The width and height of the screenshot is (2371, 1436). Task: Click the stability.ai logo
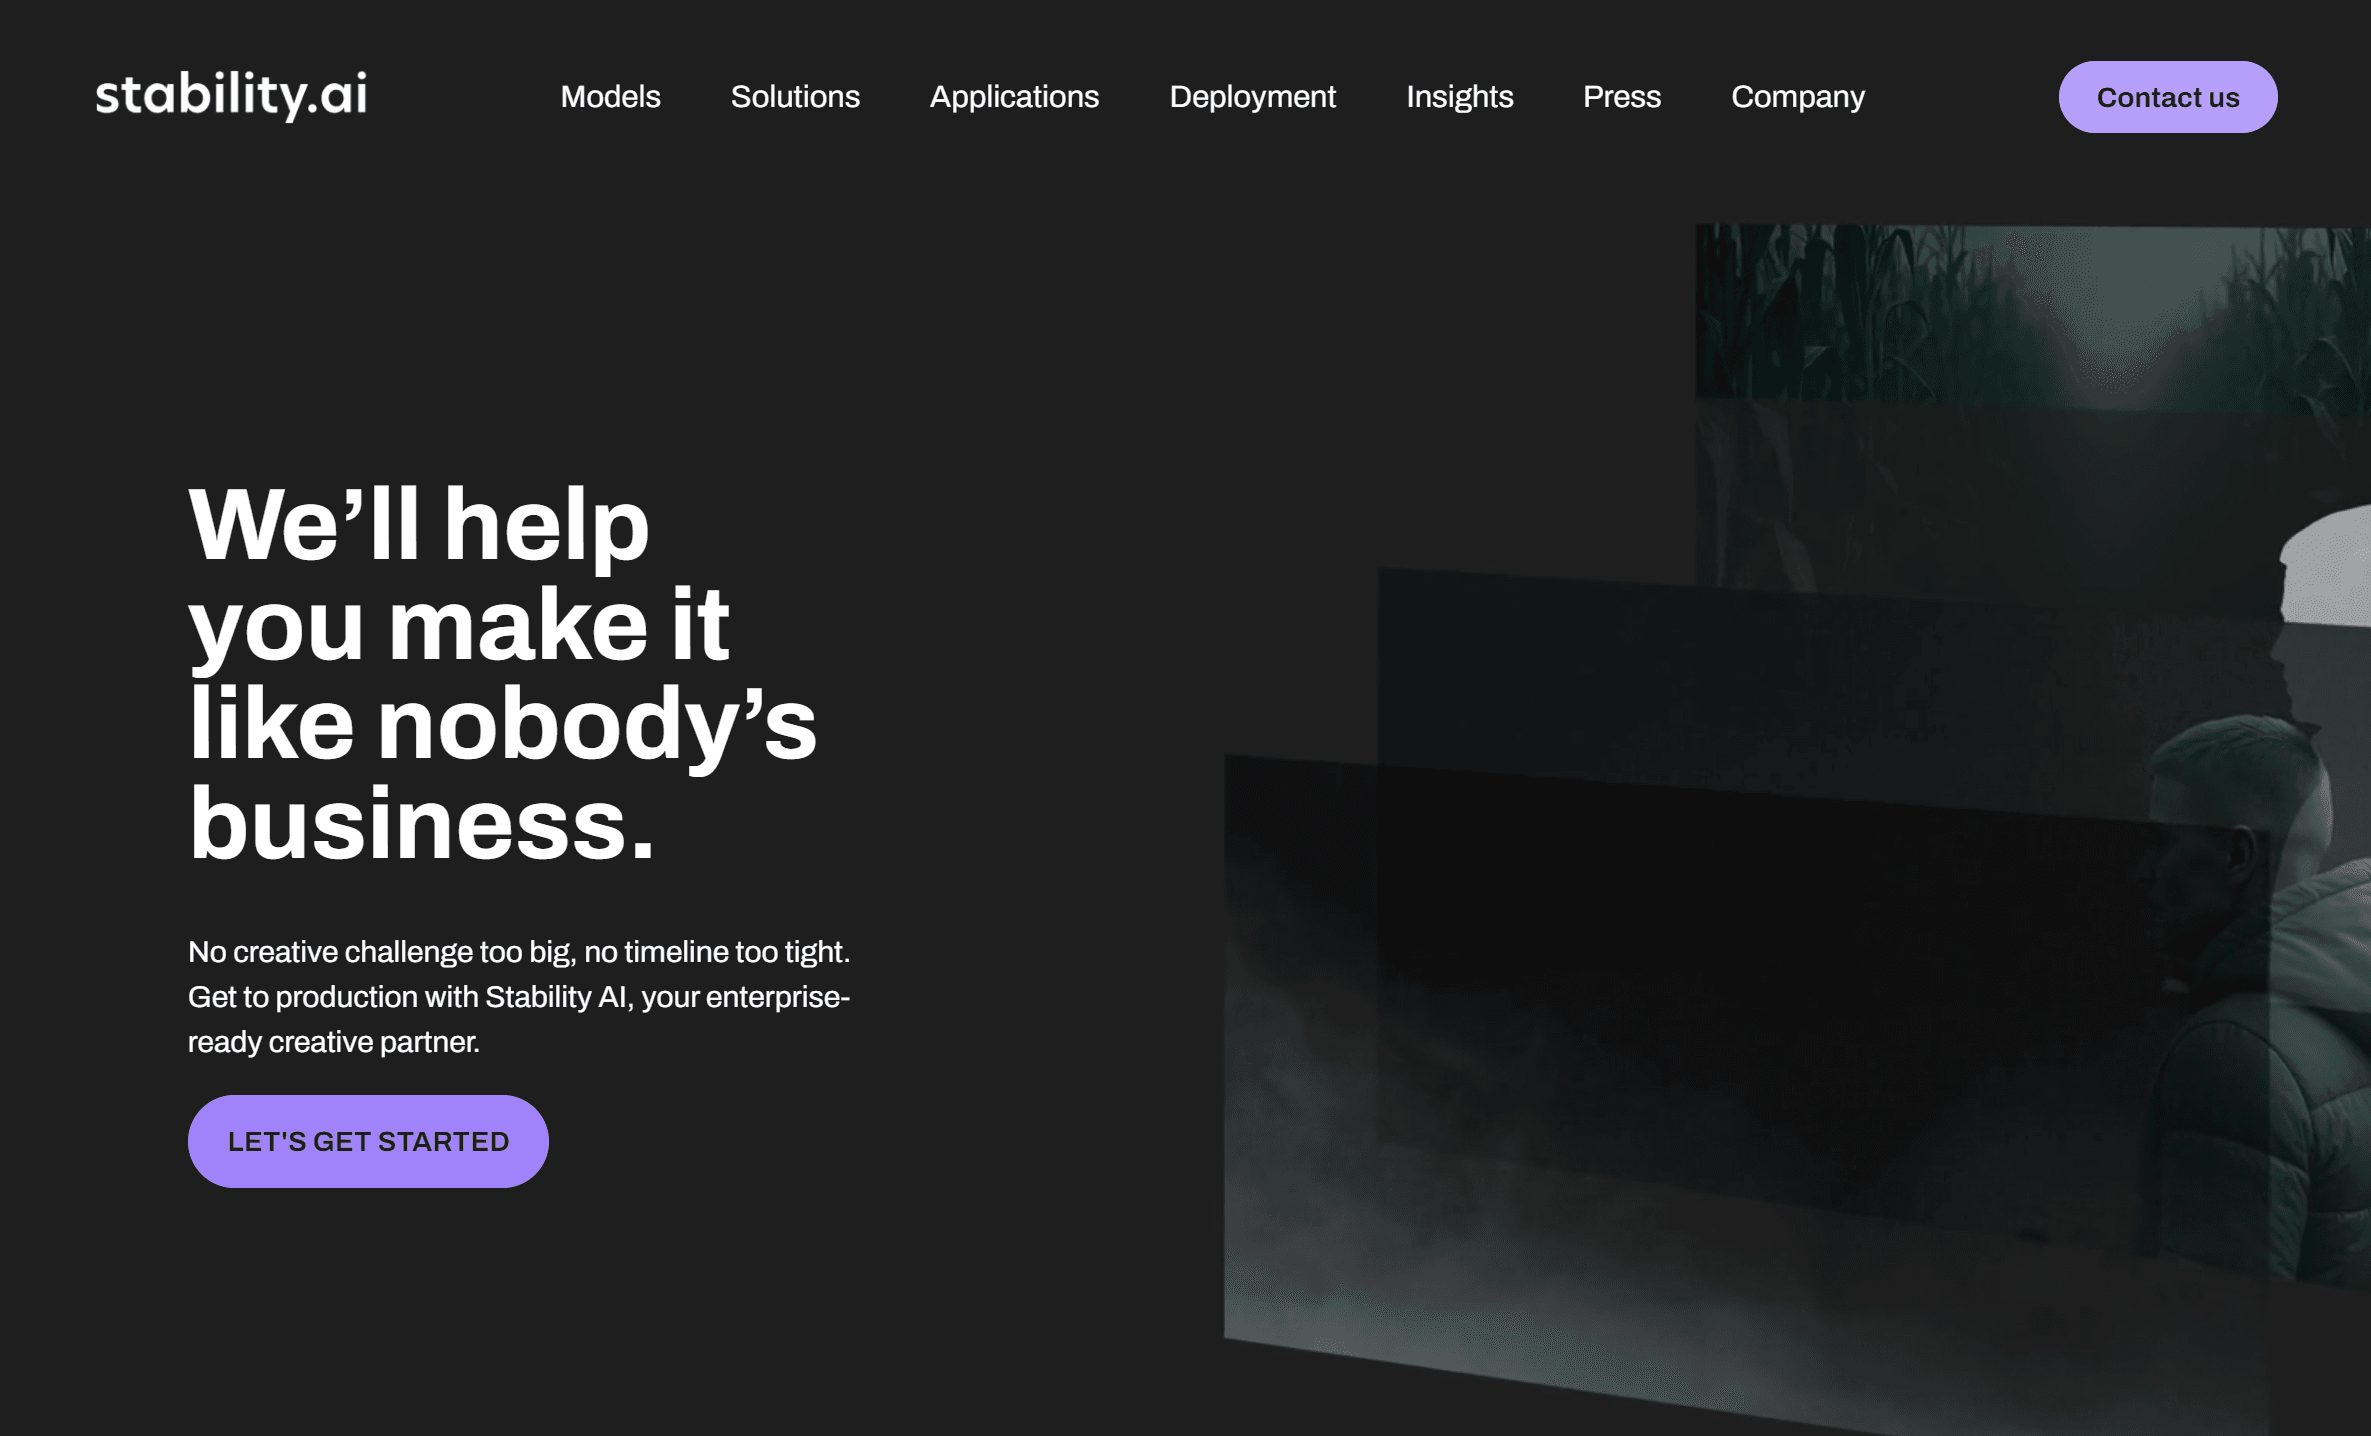pyautogui.click(x=231, y=96)
